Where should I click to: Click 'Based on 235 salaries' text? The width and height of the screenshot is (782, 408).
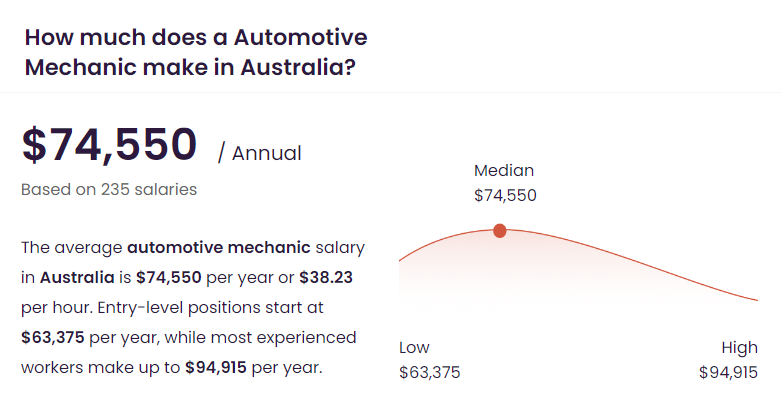pyautogui.click(x=109, y=190)
